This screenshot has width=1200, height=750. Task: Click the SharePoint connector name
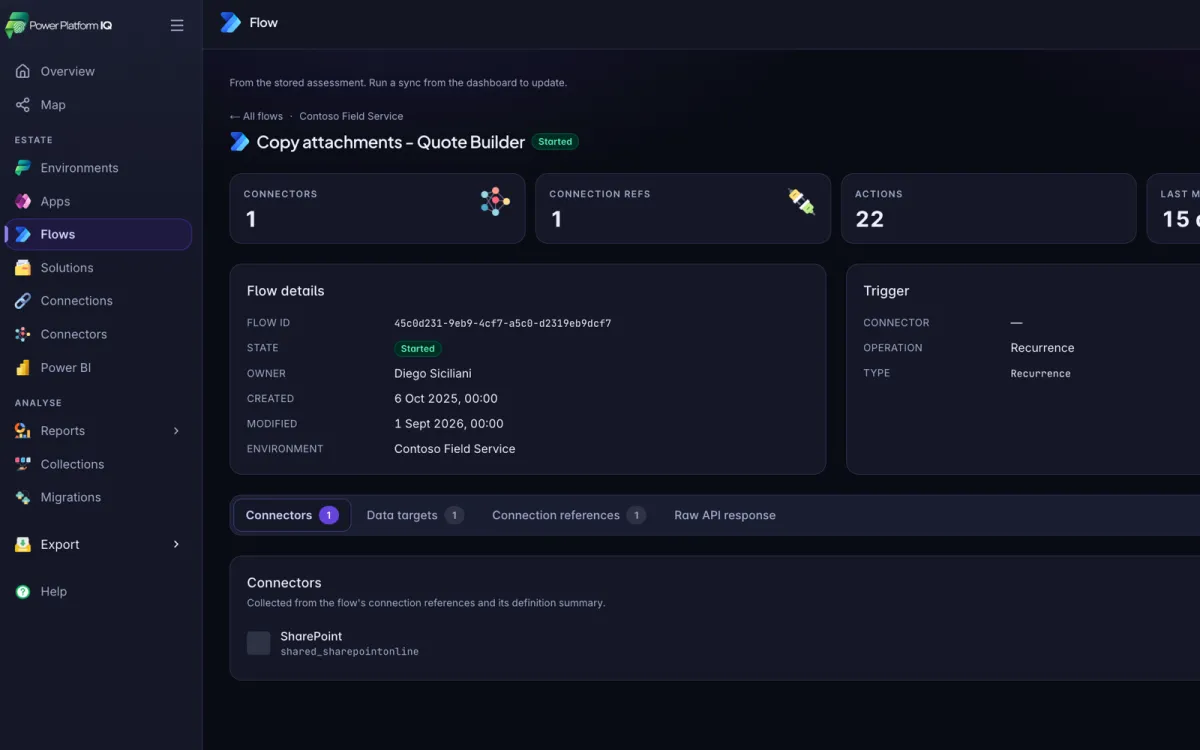(311, 636)
